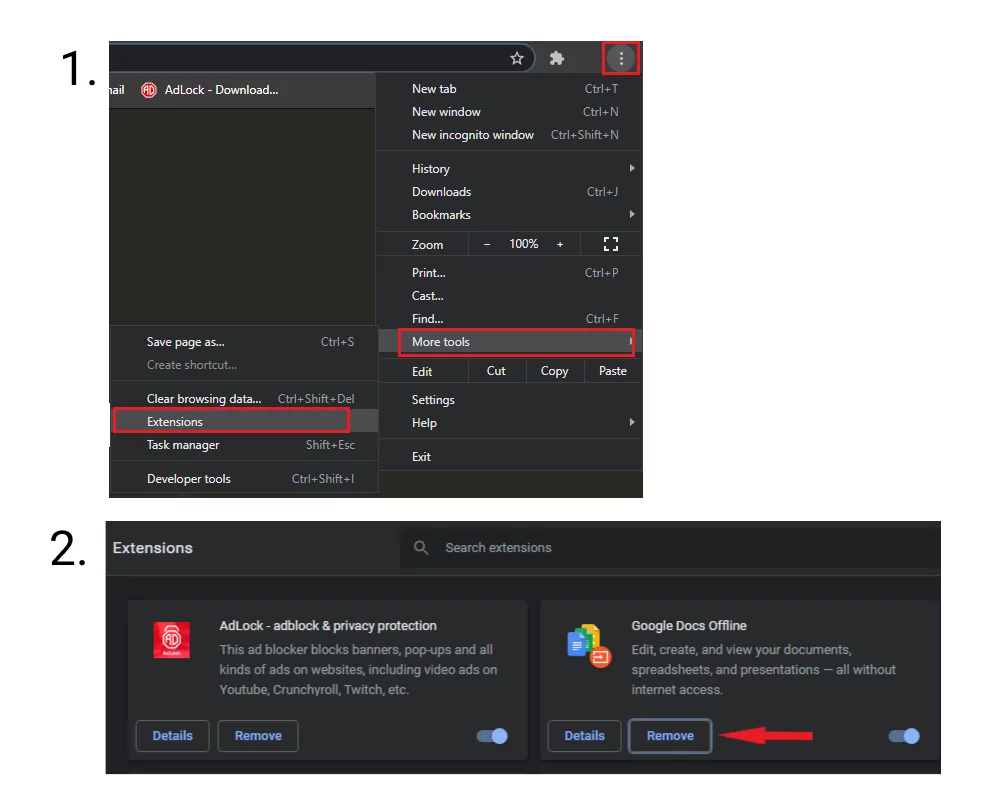The width and height of the screenshot is (1000, 800).
Task: Click the search magnifier icon
Action: pos(420,547)
